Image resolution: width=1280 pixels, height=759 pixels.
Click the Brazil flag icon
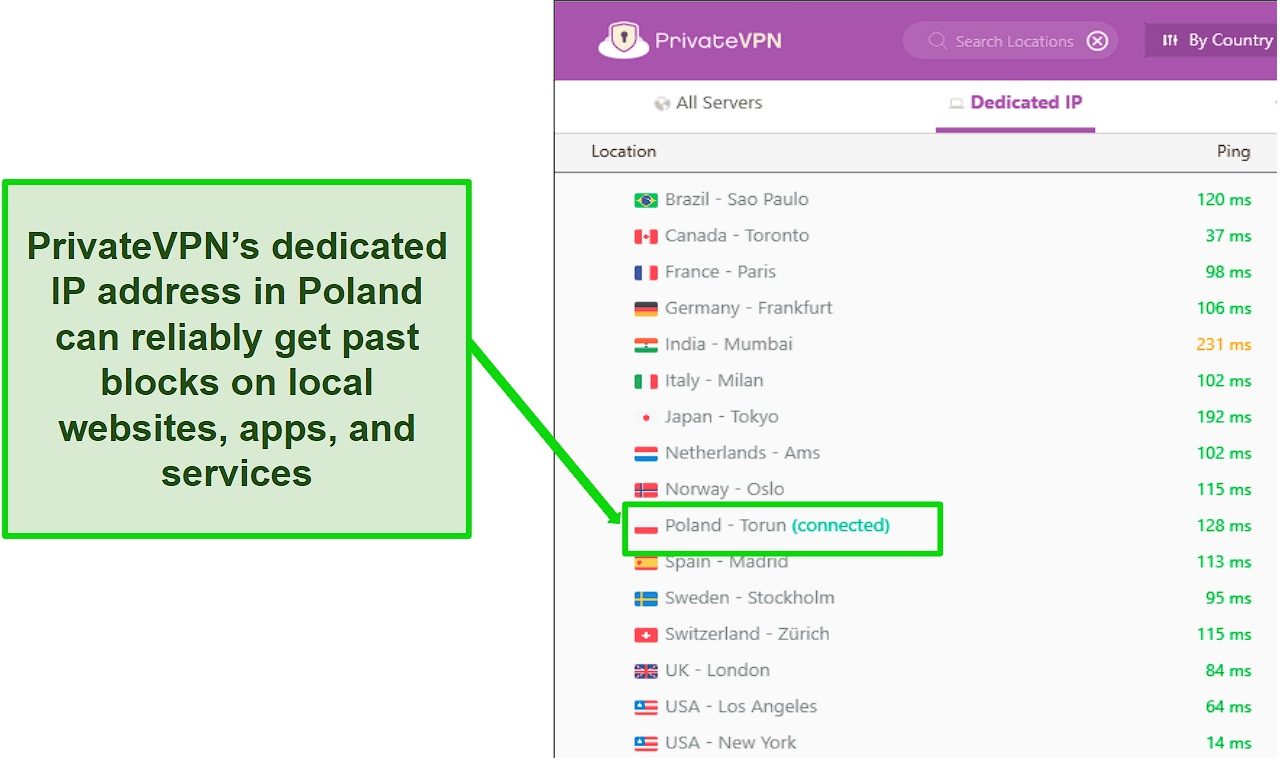pos(646,200)
